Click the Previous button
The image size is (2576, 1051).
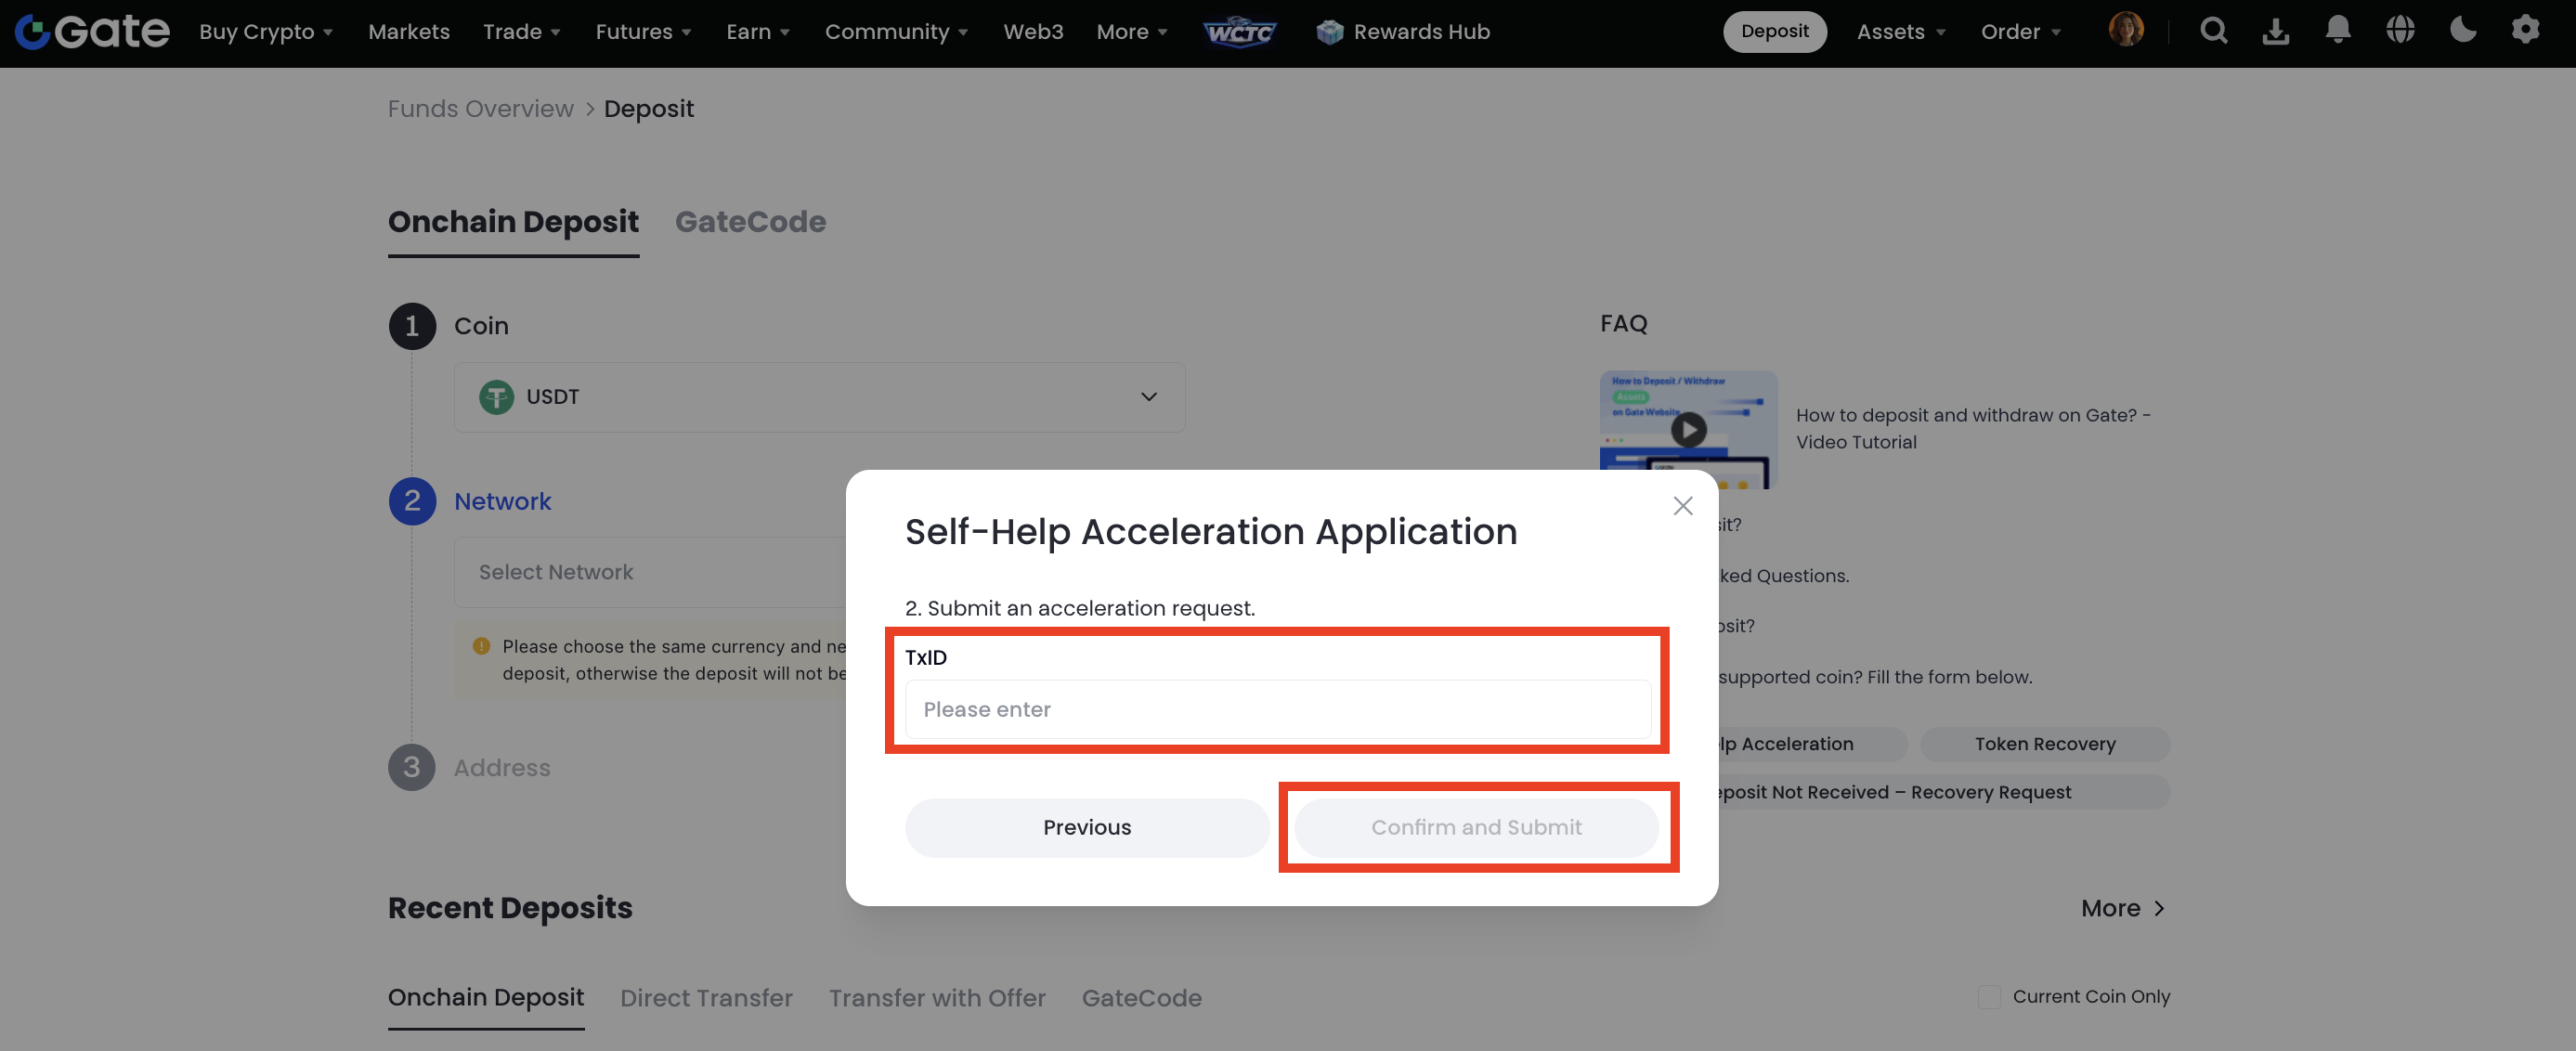coord(1086,827)
